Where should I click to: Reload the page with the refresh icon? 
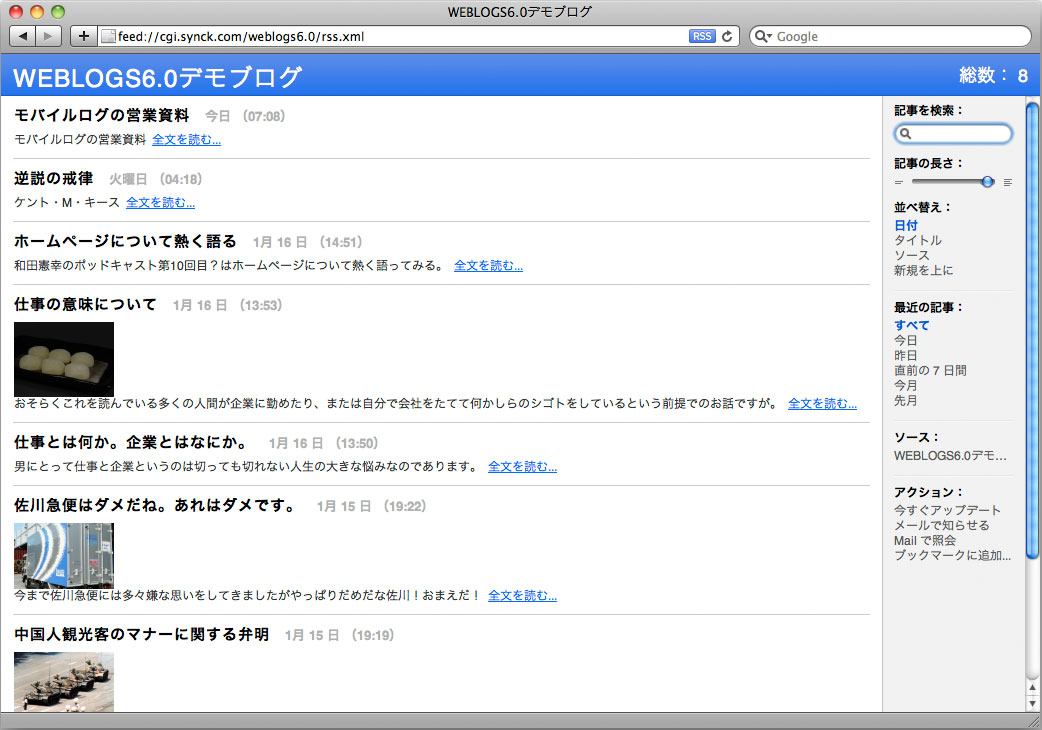tap(727, 37)
